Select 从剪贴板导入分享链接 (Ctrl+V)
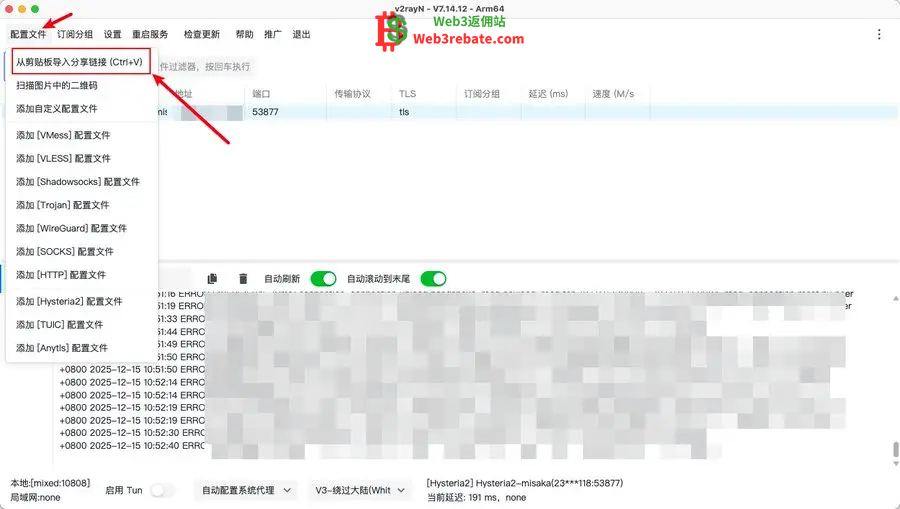The height and width of the screenshot is (509, 900). point(81,62)
